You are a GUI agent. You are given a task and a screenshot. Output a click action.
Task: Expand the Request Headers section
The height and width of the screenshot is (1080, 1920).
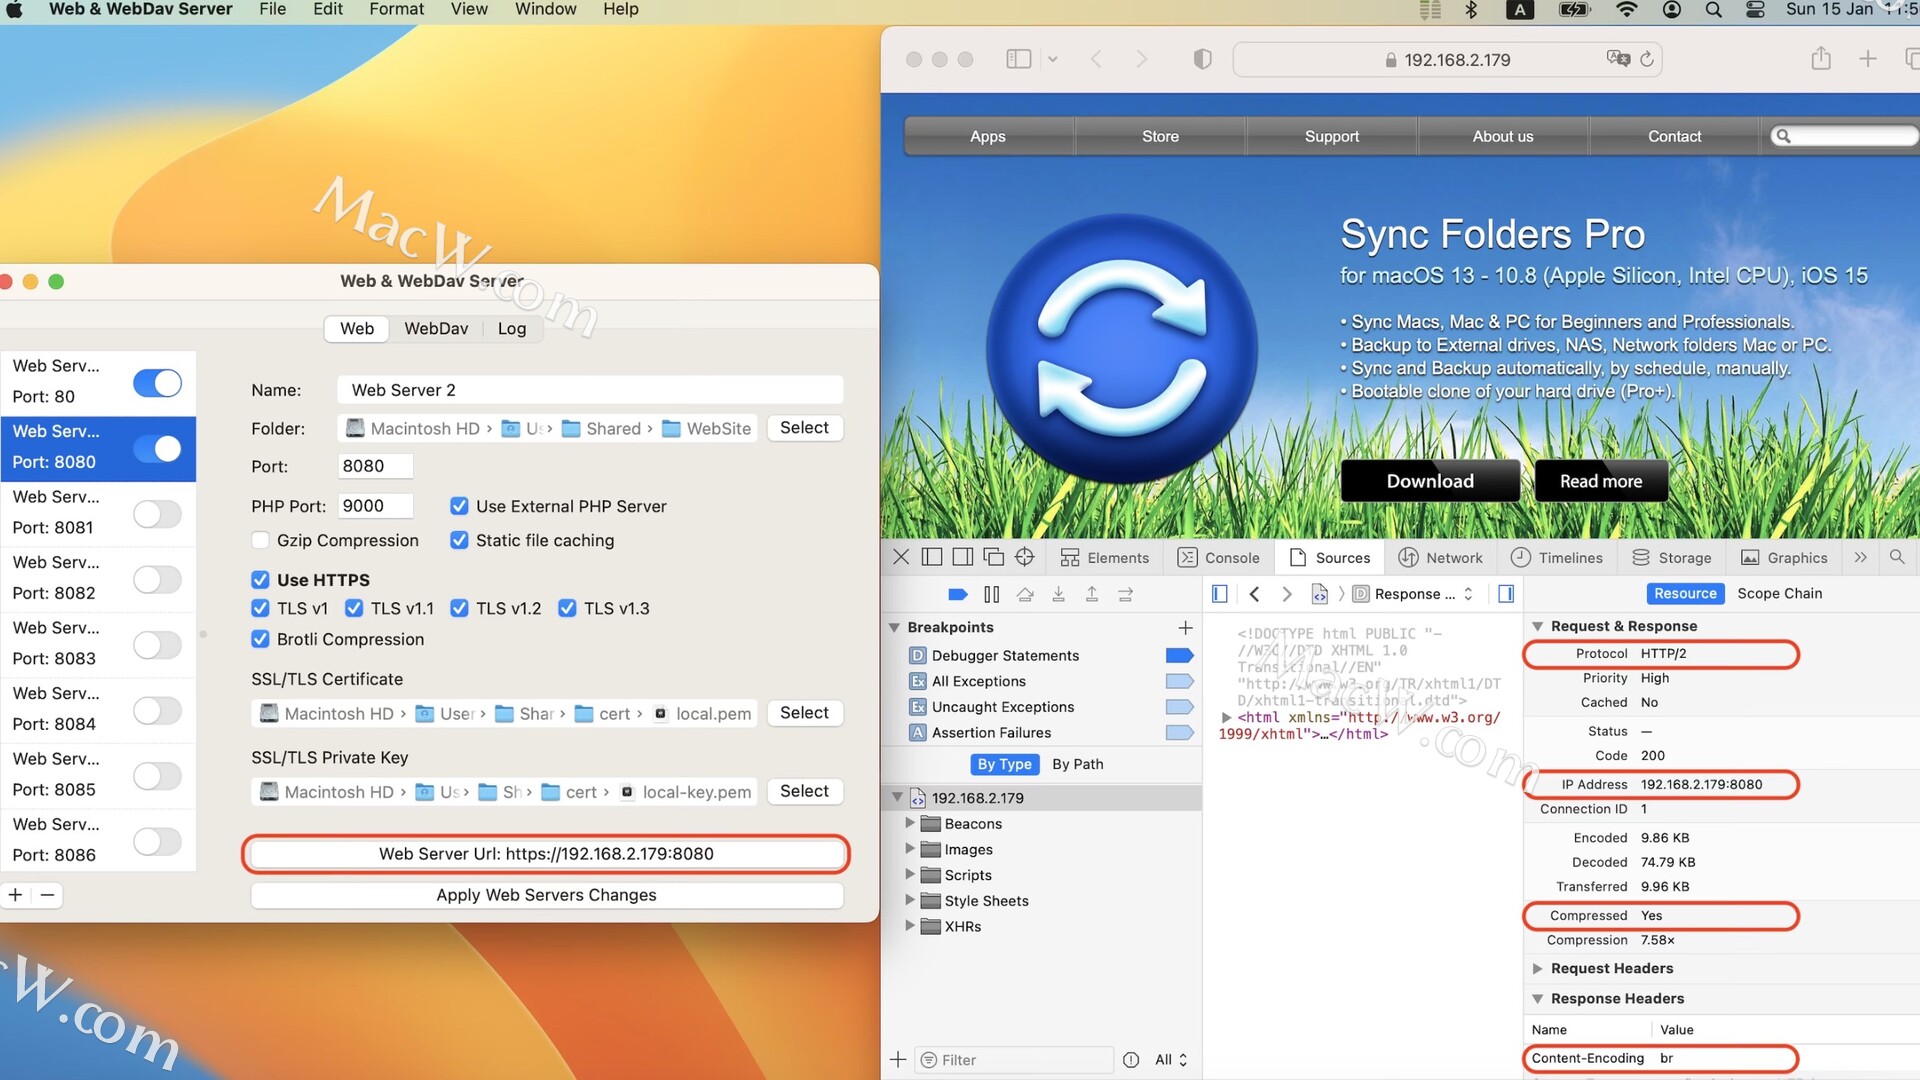1537,968
